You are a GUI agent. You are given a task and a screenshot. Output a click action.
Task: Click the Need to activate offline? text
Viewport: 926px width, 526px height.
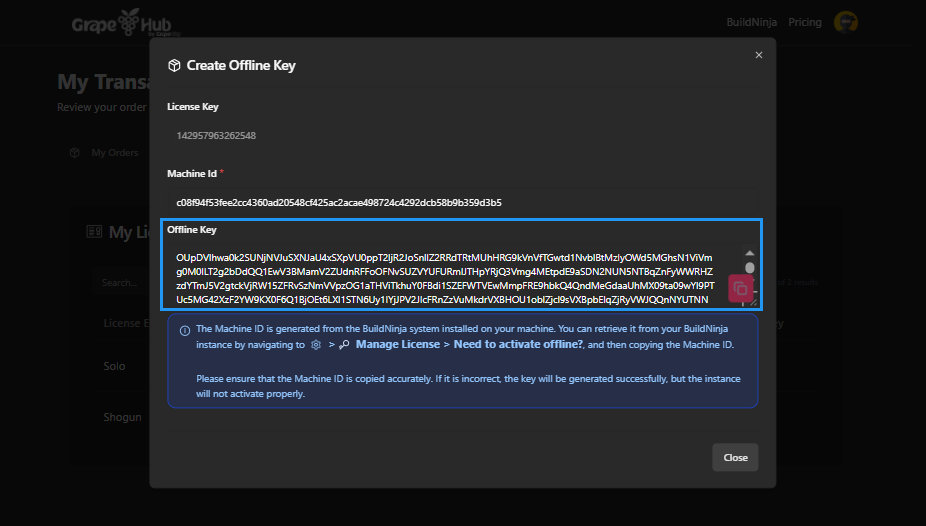[x=518, y=344]
